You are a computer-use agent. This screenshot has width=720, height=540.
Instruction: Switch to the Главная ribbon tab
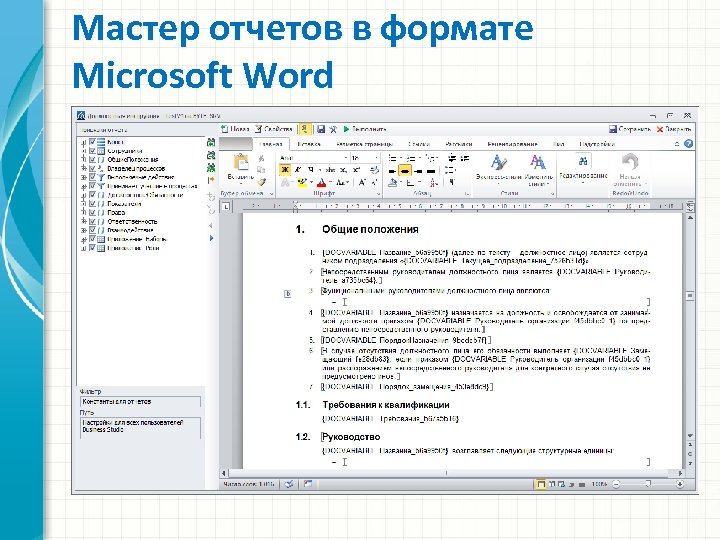click(x=271, y=144)
